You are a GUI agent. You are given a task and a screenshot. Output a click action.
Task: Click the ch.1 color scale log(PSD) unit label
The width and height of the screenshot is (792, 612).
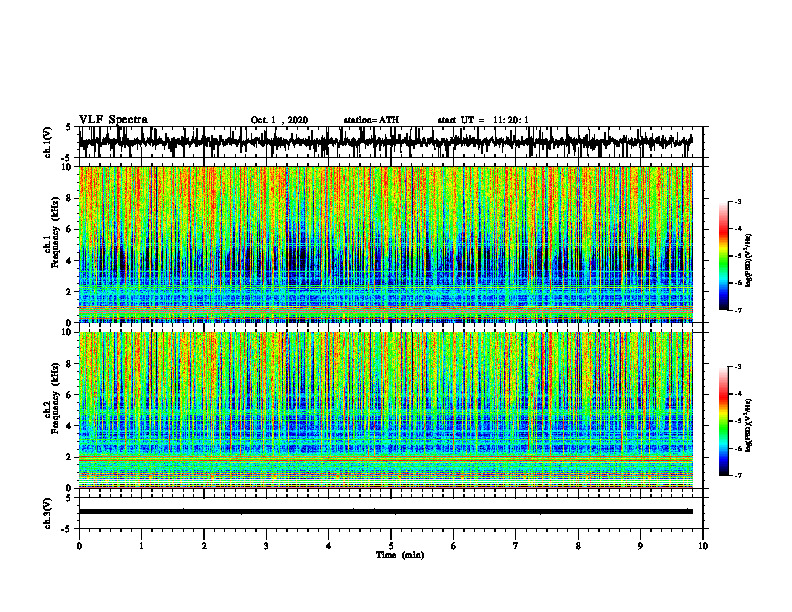(x=749, y=260)
